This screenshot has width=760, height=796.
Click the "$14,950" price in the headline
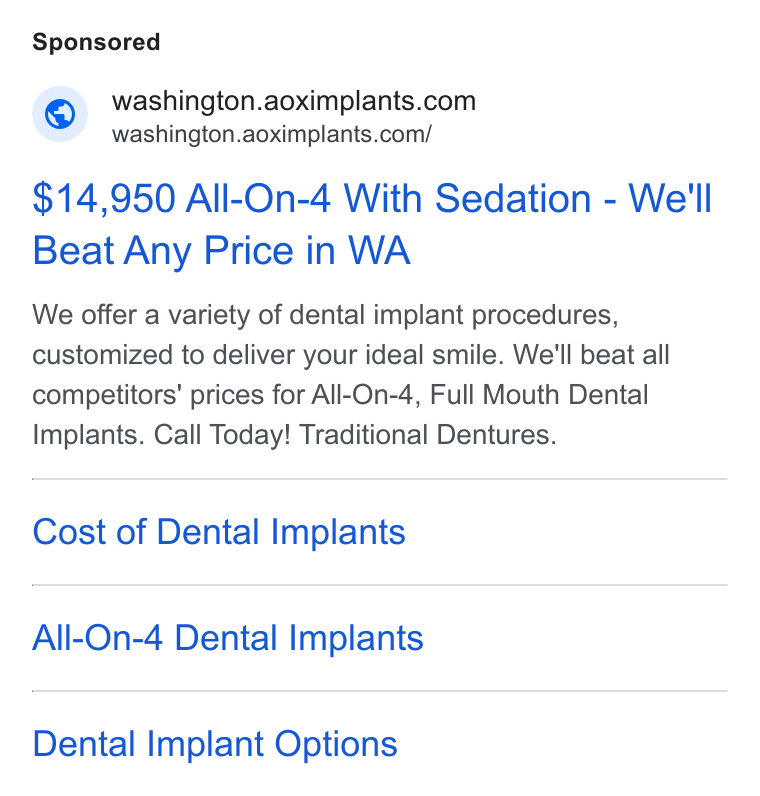click(x=104, y=199)
